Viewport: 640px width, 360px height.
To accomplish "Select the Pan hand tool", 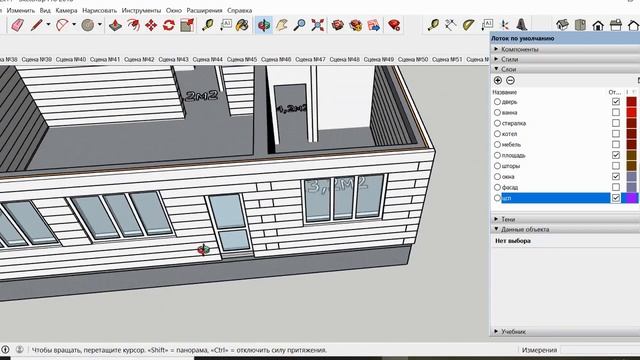I will (282, 25).
